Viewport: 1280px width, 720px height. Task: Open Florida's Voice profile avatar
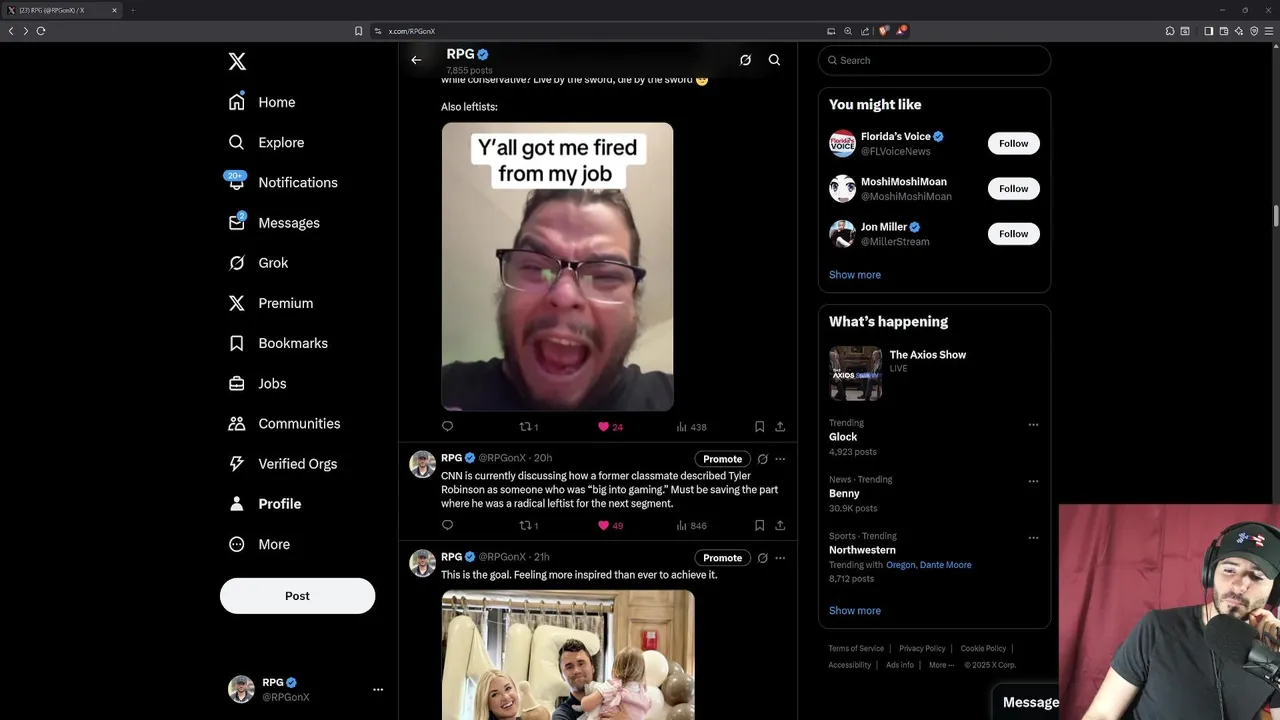click(842, 143)
